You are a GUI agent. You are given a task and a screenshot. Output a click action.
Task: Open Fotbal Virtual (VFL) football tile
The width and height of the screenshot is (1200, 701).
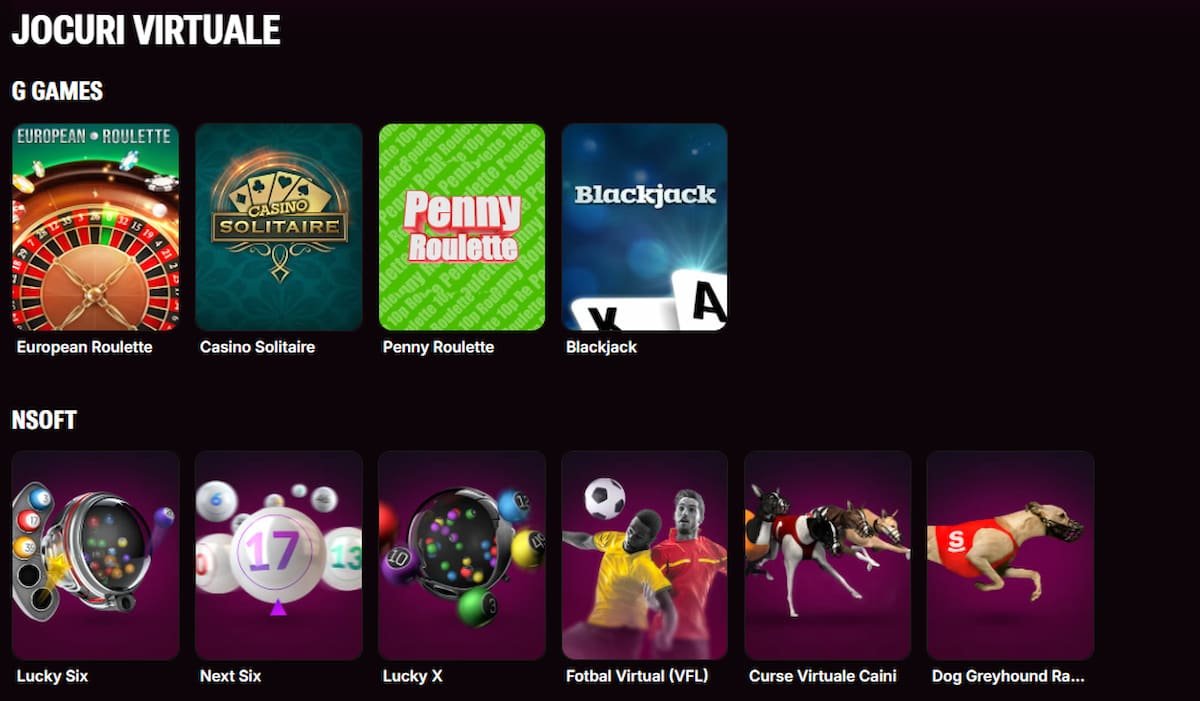click(645, 555)
